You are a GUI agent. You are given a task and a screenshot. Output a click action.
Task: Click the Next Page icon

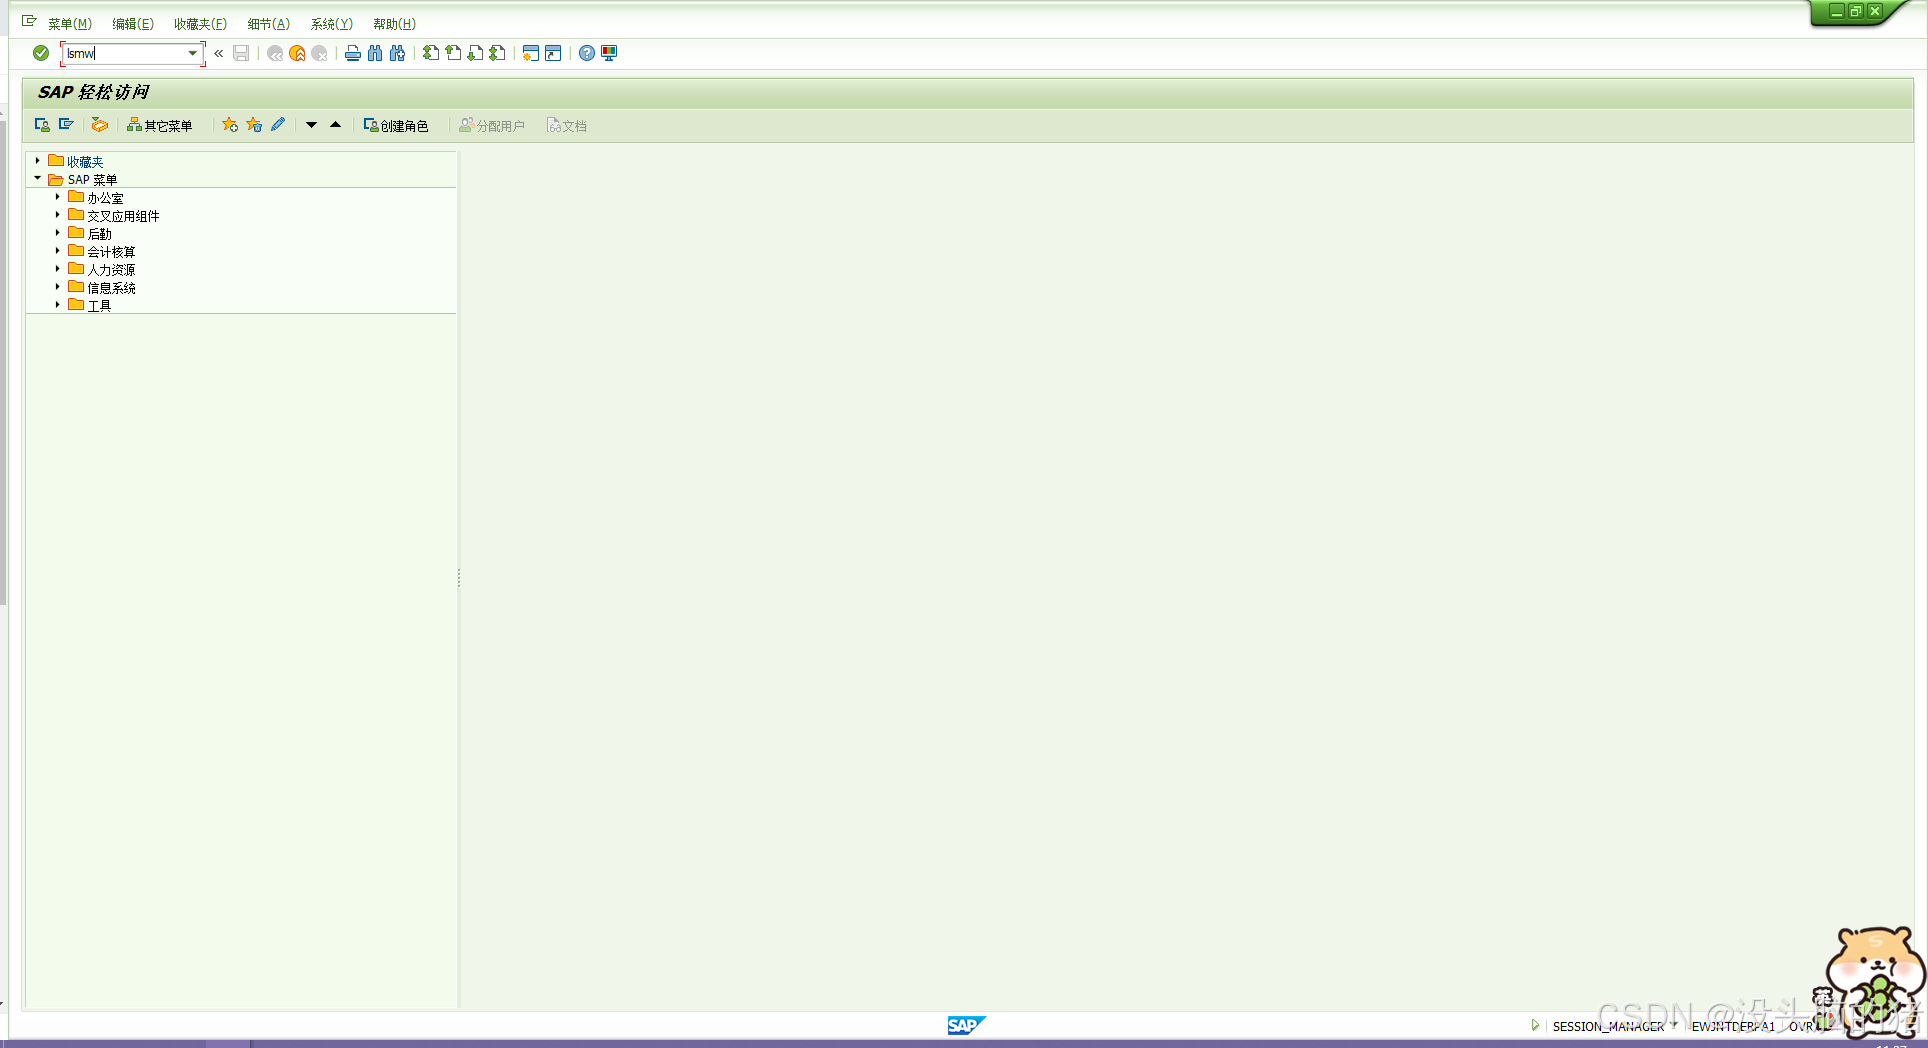pos(475,53)
